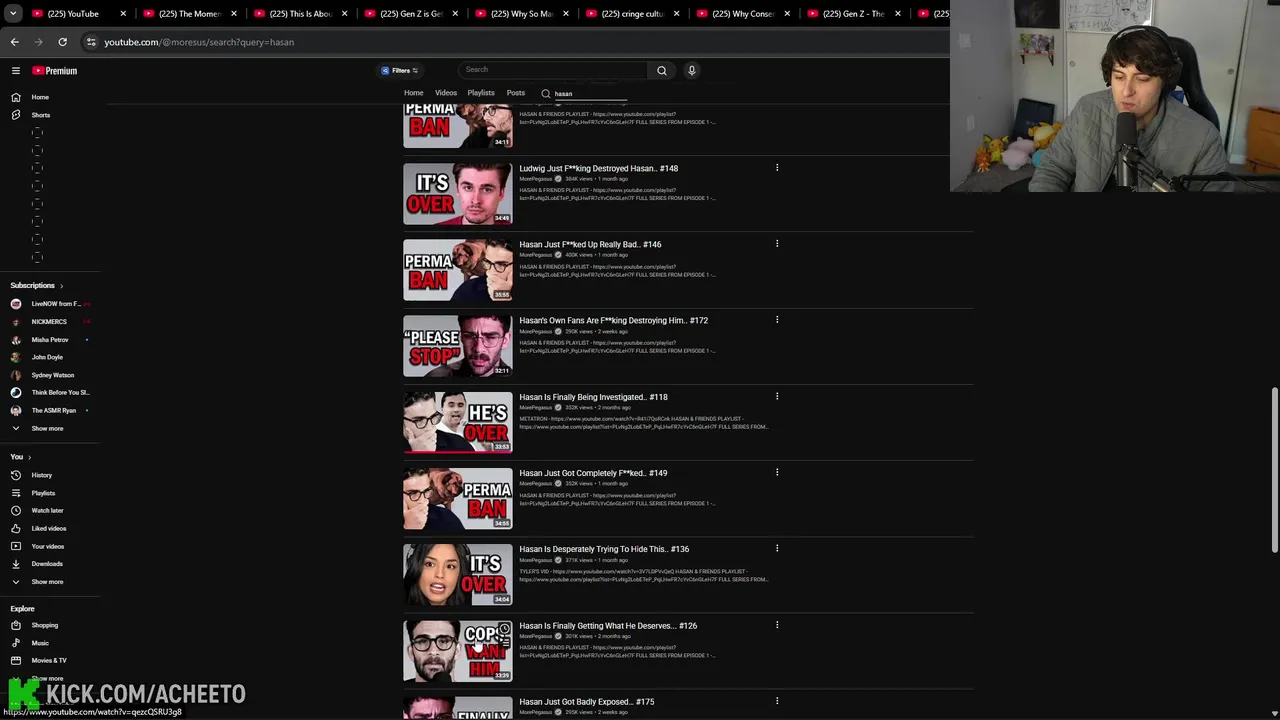Close the '(225) The Momen' browser tab
Screen dimensions: 1280x720
[x=233, y=14]
